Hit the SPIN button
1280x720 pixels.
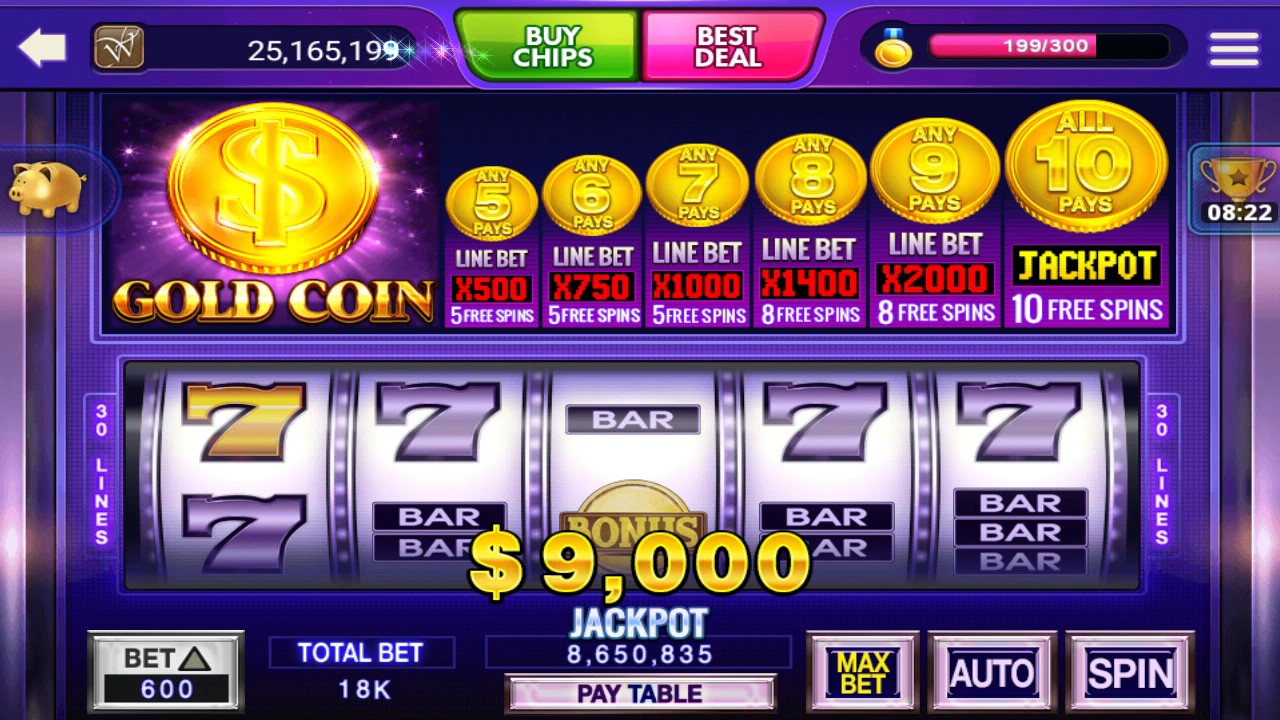pos(1130,673)
